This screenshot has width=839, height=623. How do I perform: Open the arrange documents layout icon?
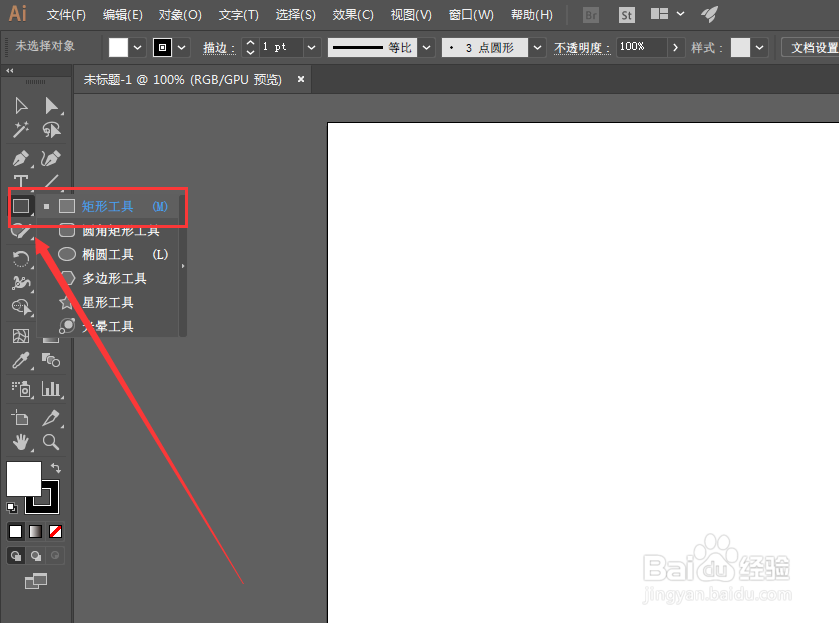pyautogui.click(x=659, y=14)
